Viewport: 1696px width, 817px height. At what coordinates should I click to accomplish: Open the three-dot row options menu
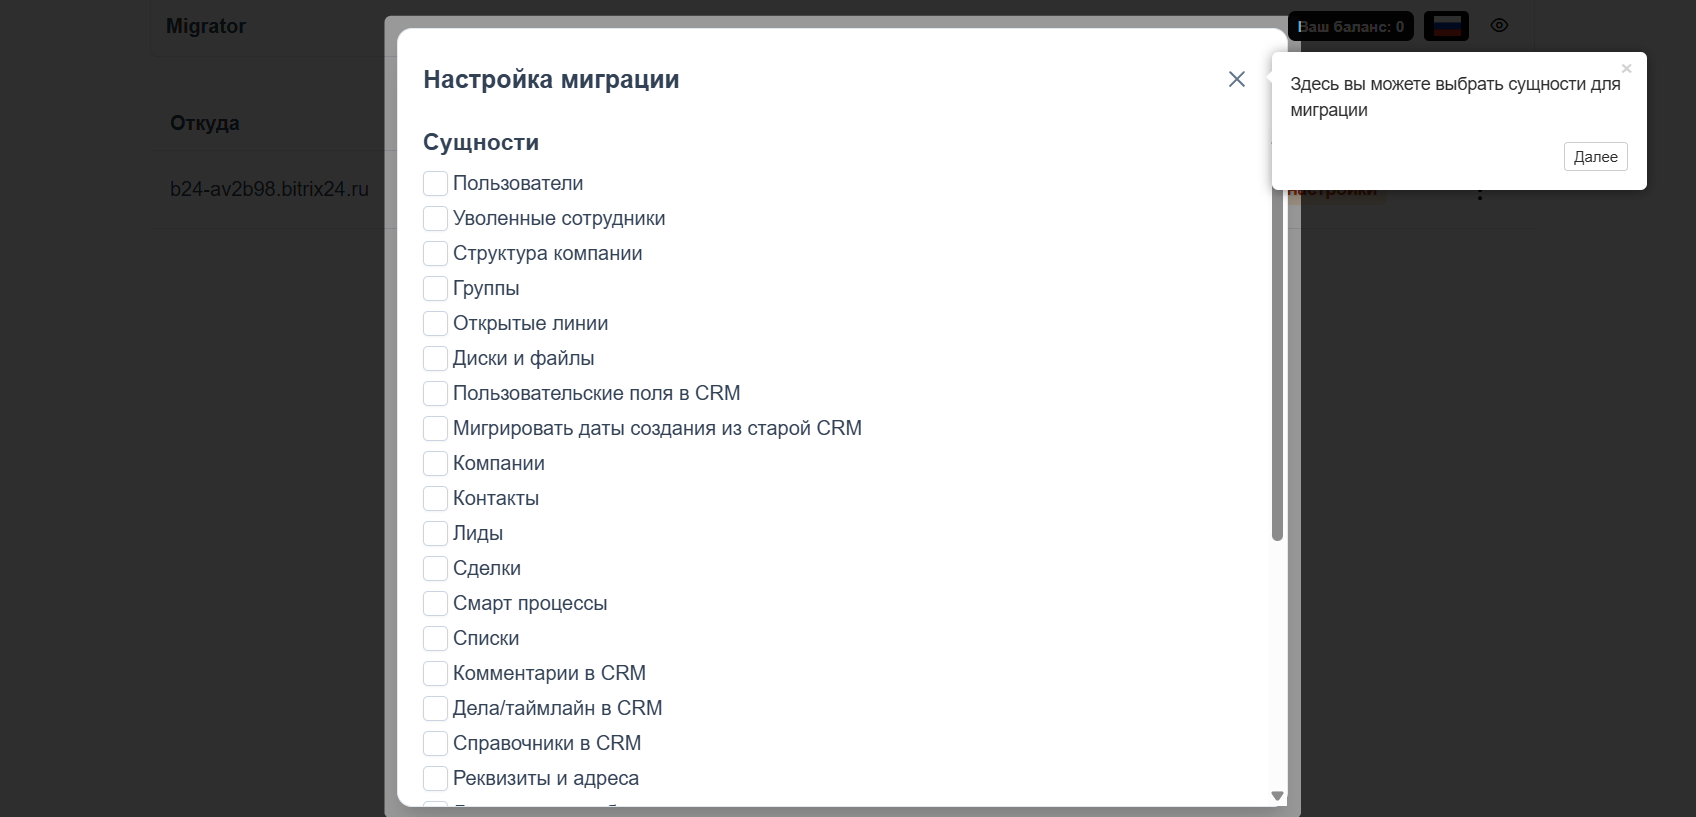1480,194
